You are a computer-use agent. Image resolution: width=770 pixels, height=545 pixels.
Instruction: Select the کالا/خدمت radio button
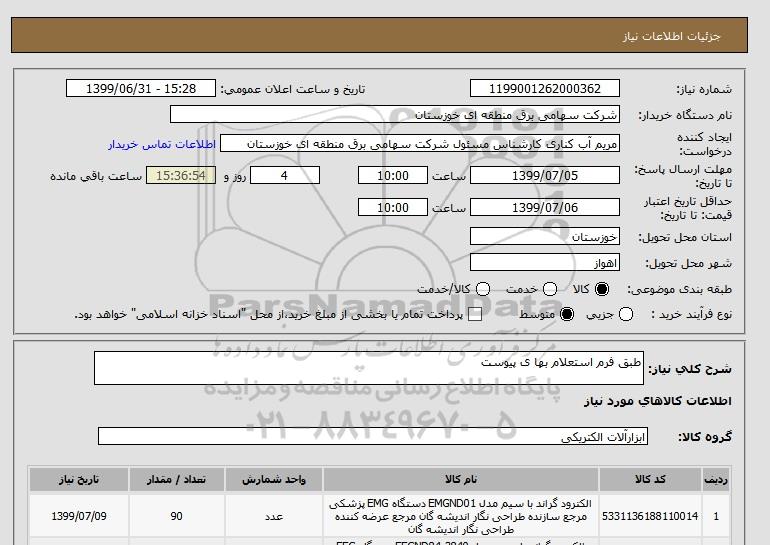(483, 289)
